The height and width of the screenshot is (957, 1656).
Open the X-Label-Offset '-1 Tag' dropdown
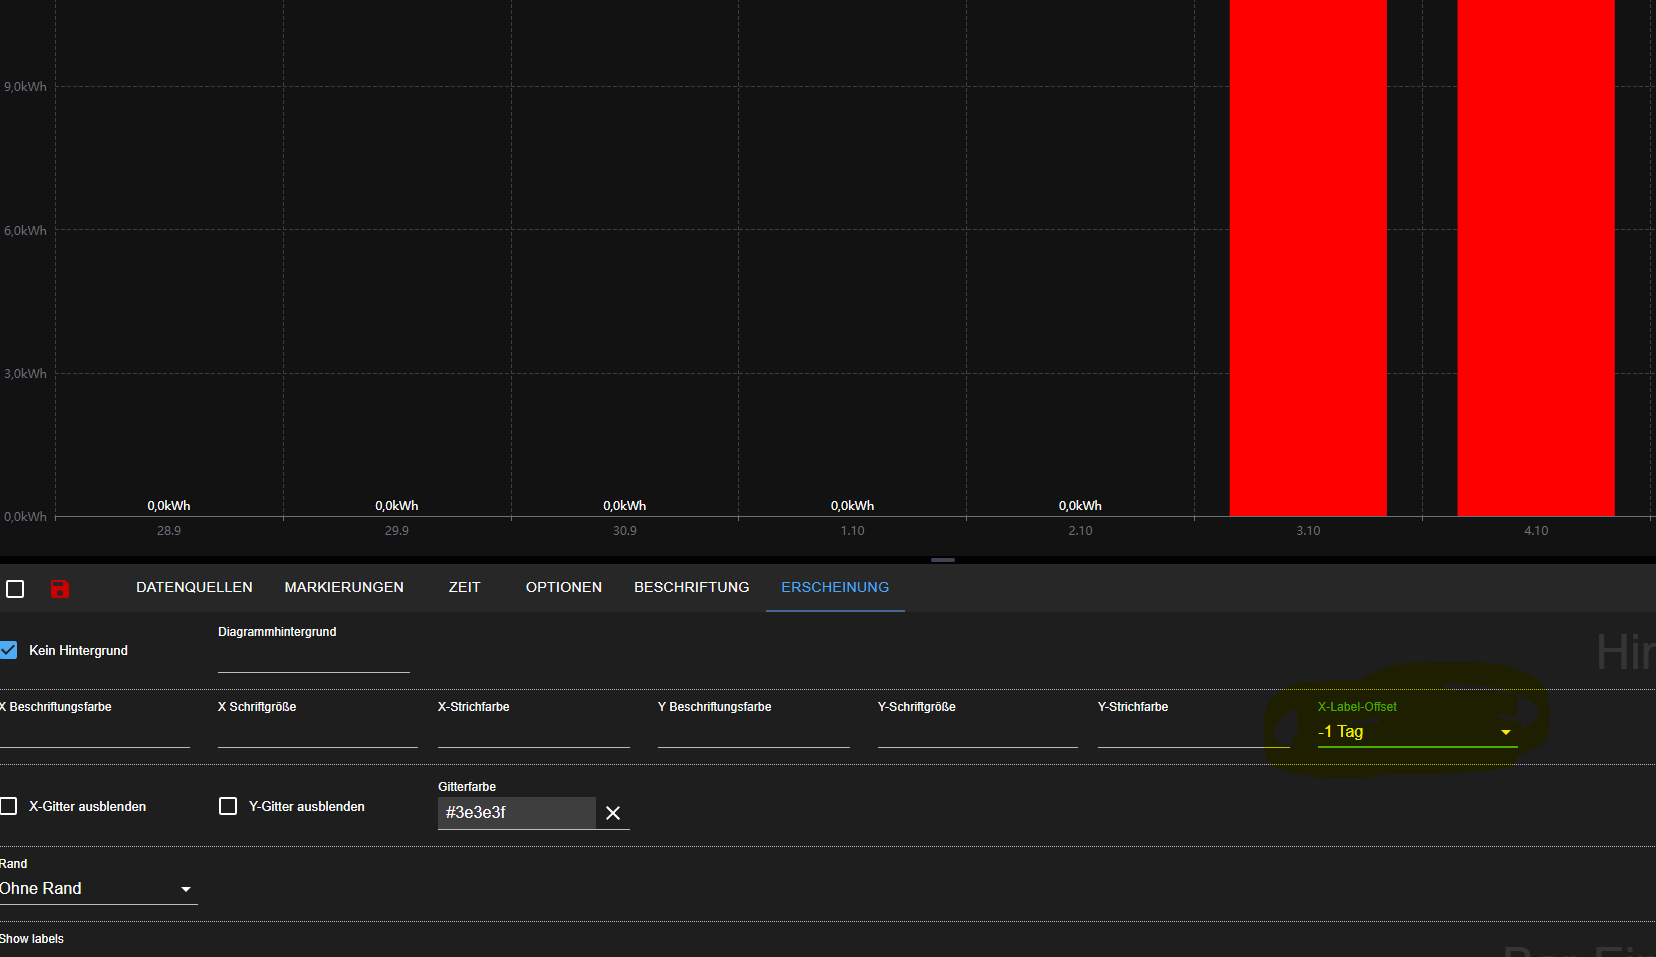pyautogui.click(x=1410, y=732)
